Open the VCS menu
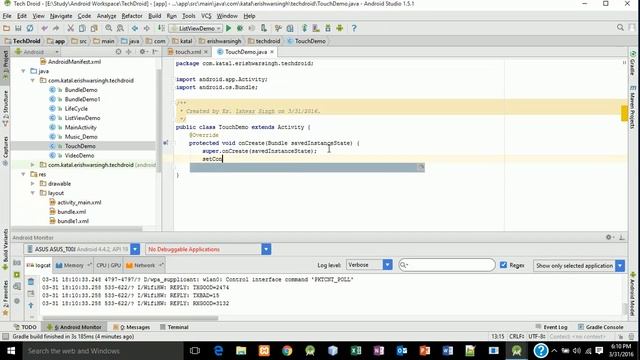The width and height of the screenshot is (640, 360). [206, 16]
